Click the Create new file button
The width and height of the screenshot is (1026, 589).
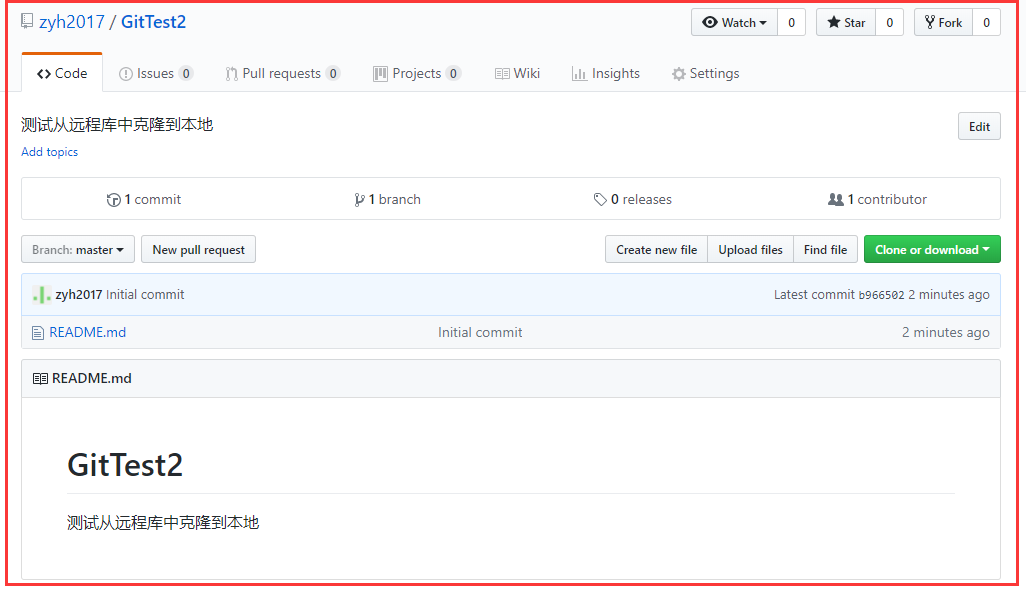point(656,249)
